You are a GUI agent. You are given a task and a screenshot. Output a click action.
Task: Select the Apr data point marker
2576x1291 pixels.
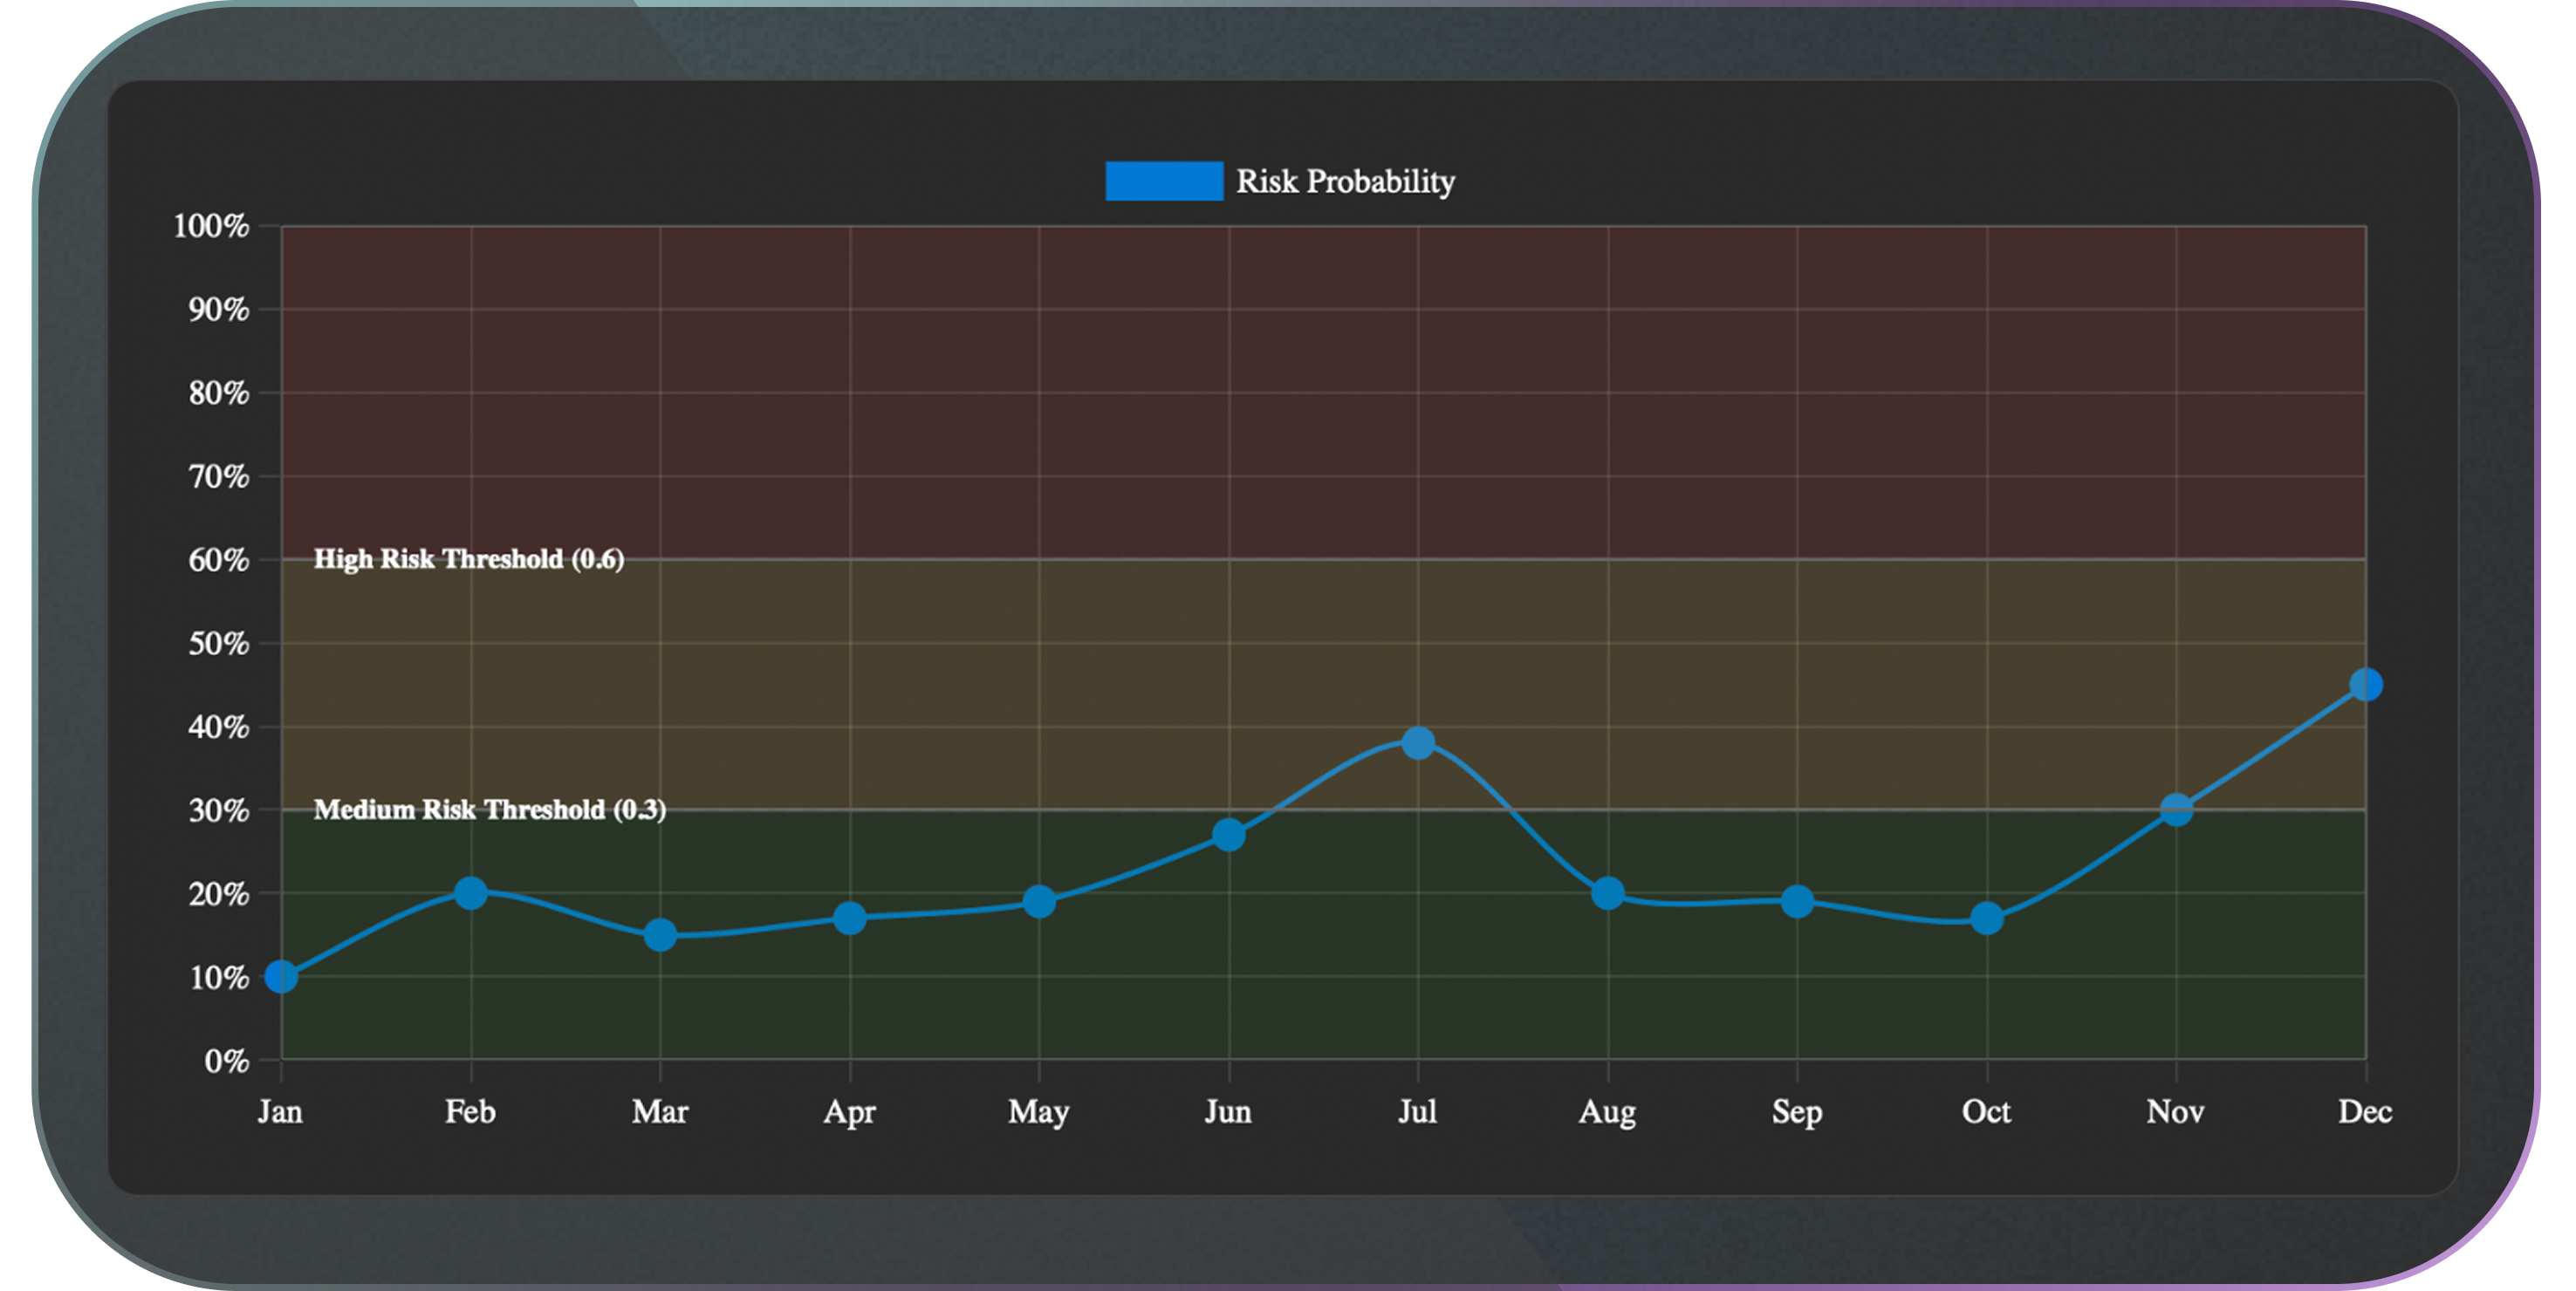tap(849, 917)
